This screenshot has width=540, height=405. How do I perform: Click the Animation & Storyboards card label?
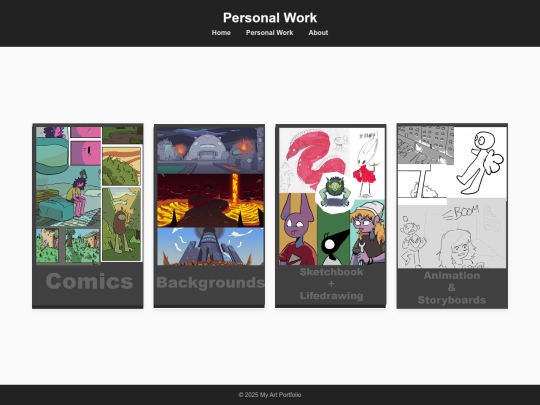(x=452, y=288)
